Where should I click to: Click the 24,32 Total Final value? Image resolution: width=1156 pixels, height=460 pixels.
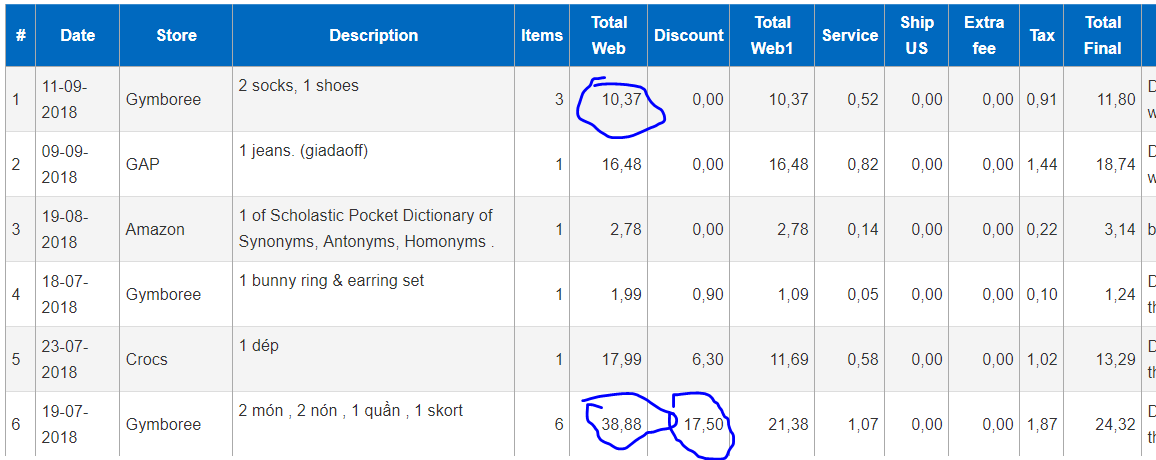(1115, 424)
